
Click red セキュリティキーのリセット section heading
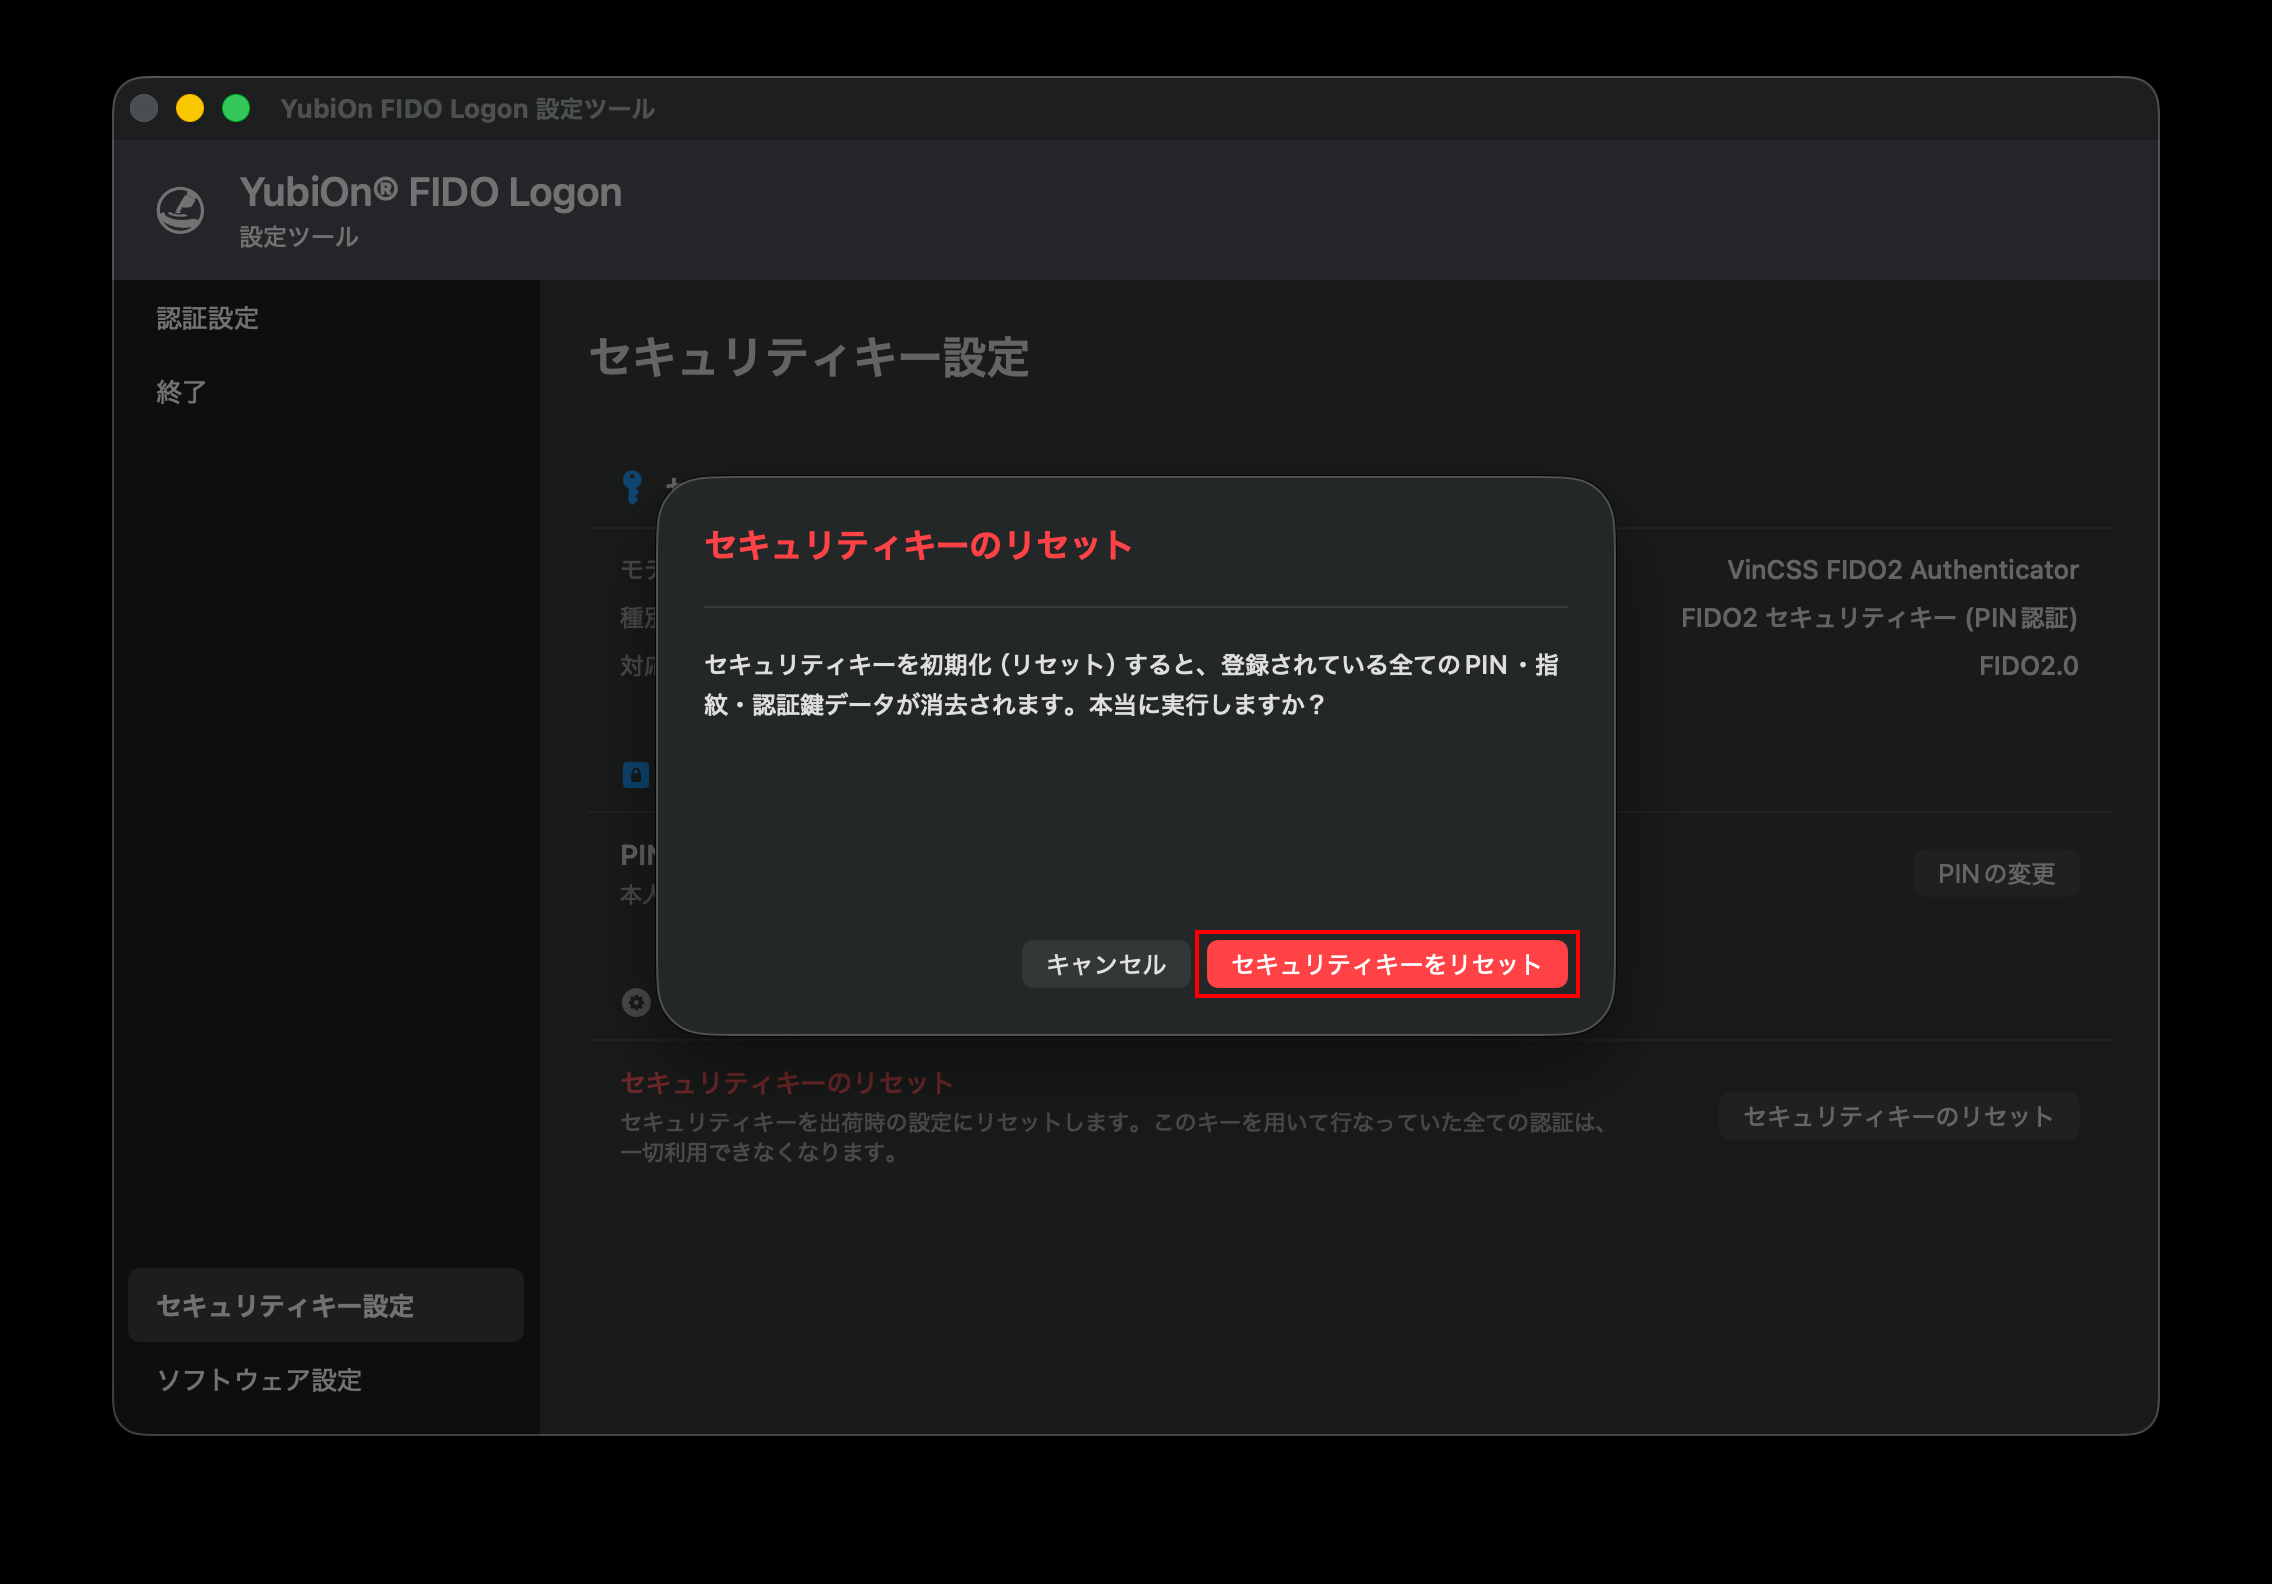pyautogui.click(x=787, y=1083)
